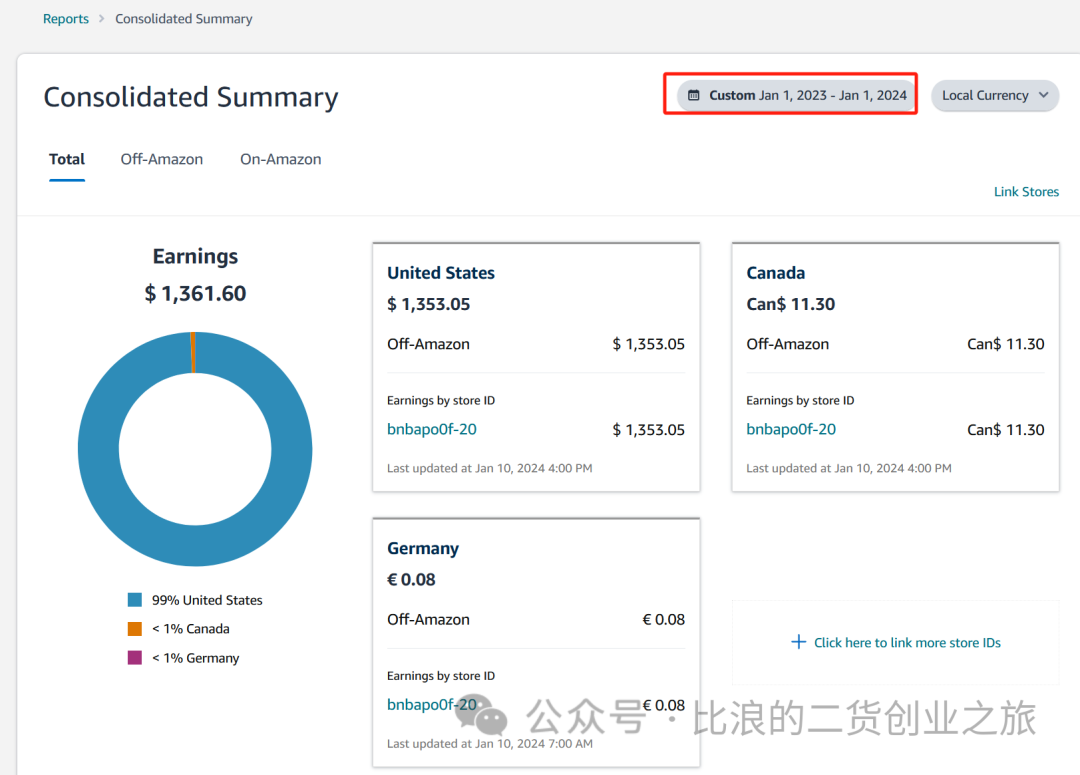
Task: Open the Custom date range picker
Action: pyautogui.click(x=797, y=95)
